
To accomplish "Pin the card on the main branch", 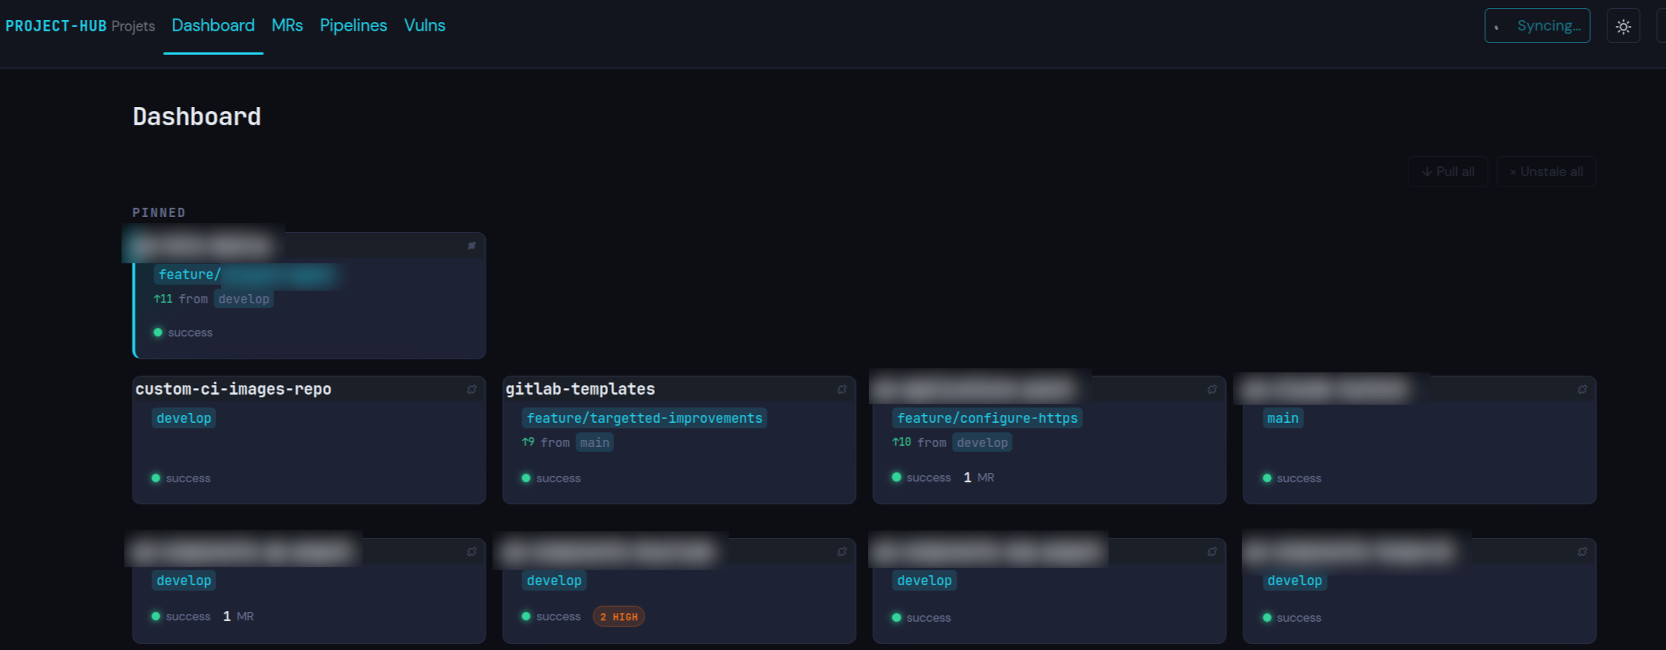I will tap(1582, 390).
